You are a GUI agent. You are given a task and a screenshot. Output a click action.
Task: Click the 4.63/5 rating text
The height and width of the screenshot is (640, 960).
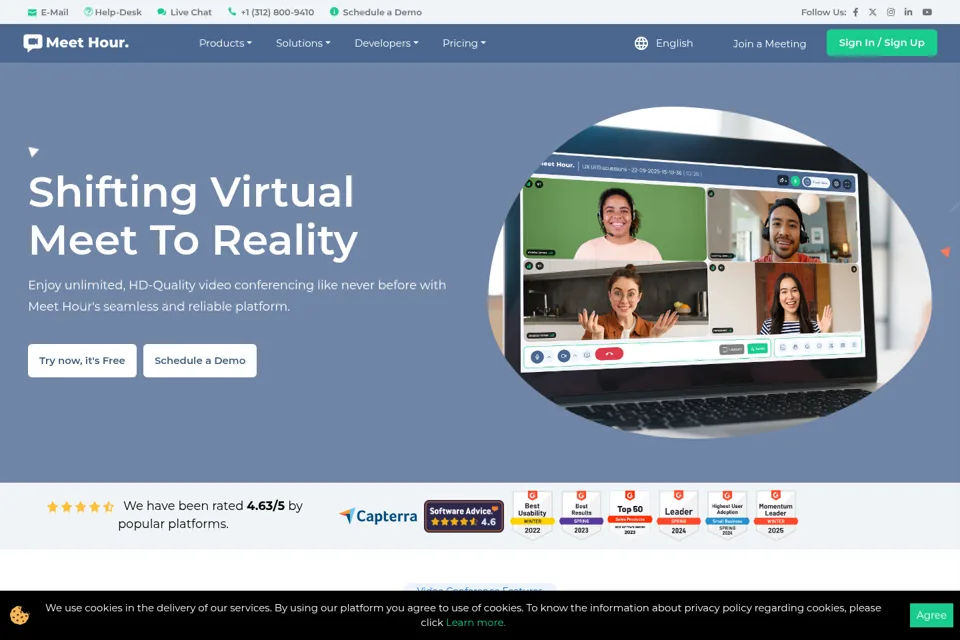point(266,506)
